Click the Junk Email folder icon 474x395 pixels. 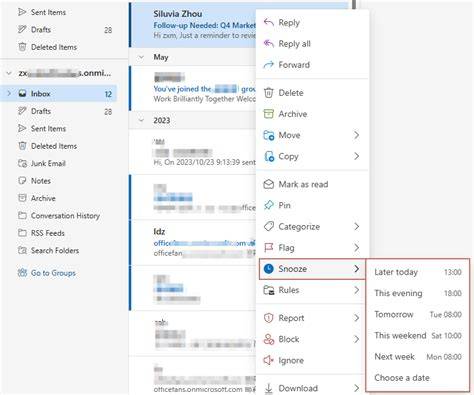pos(22,163)
